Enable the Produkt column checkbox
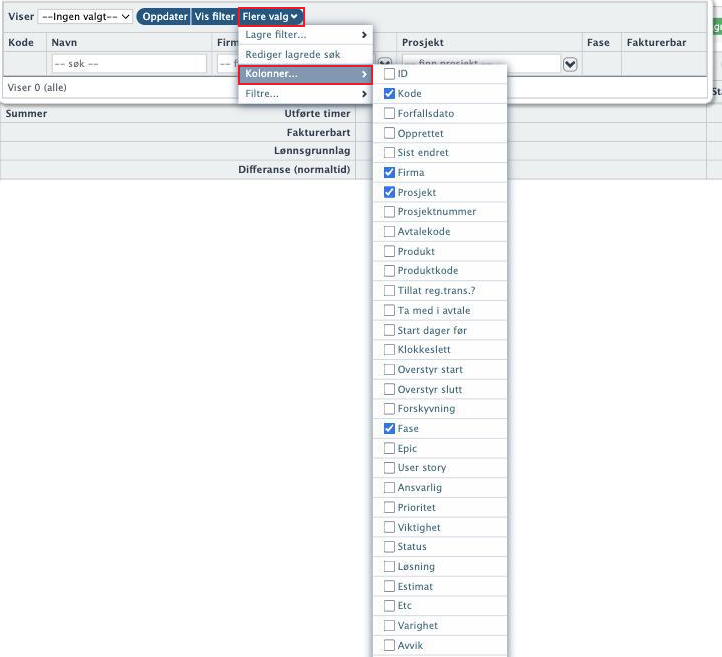Viewport: 722px width, 657px height. click(x=390, y=251)
